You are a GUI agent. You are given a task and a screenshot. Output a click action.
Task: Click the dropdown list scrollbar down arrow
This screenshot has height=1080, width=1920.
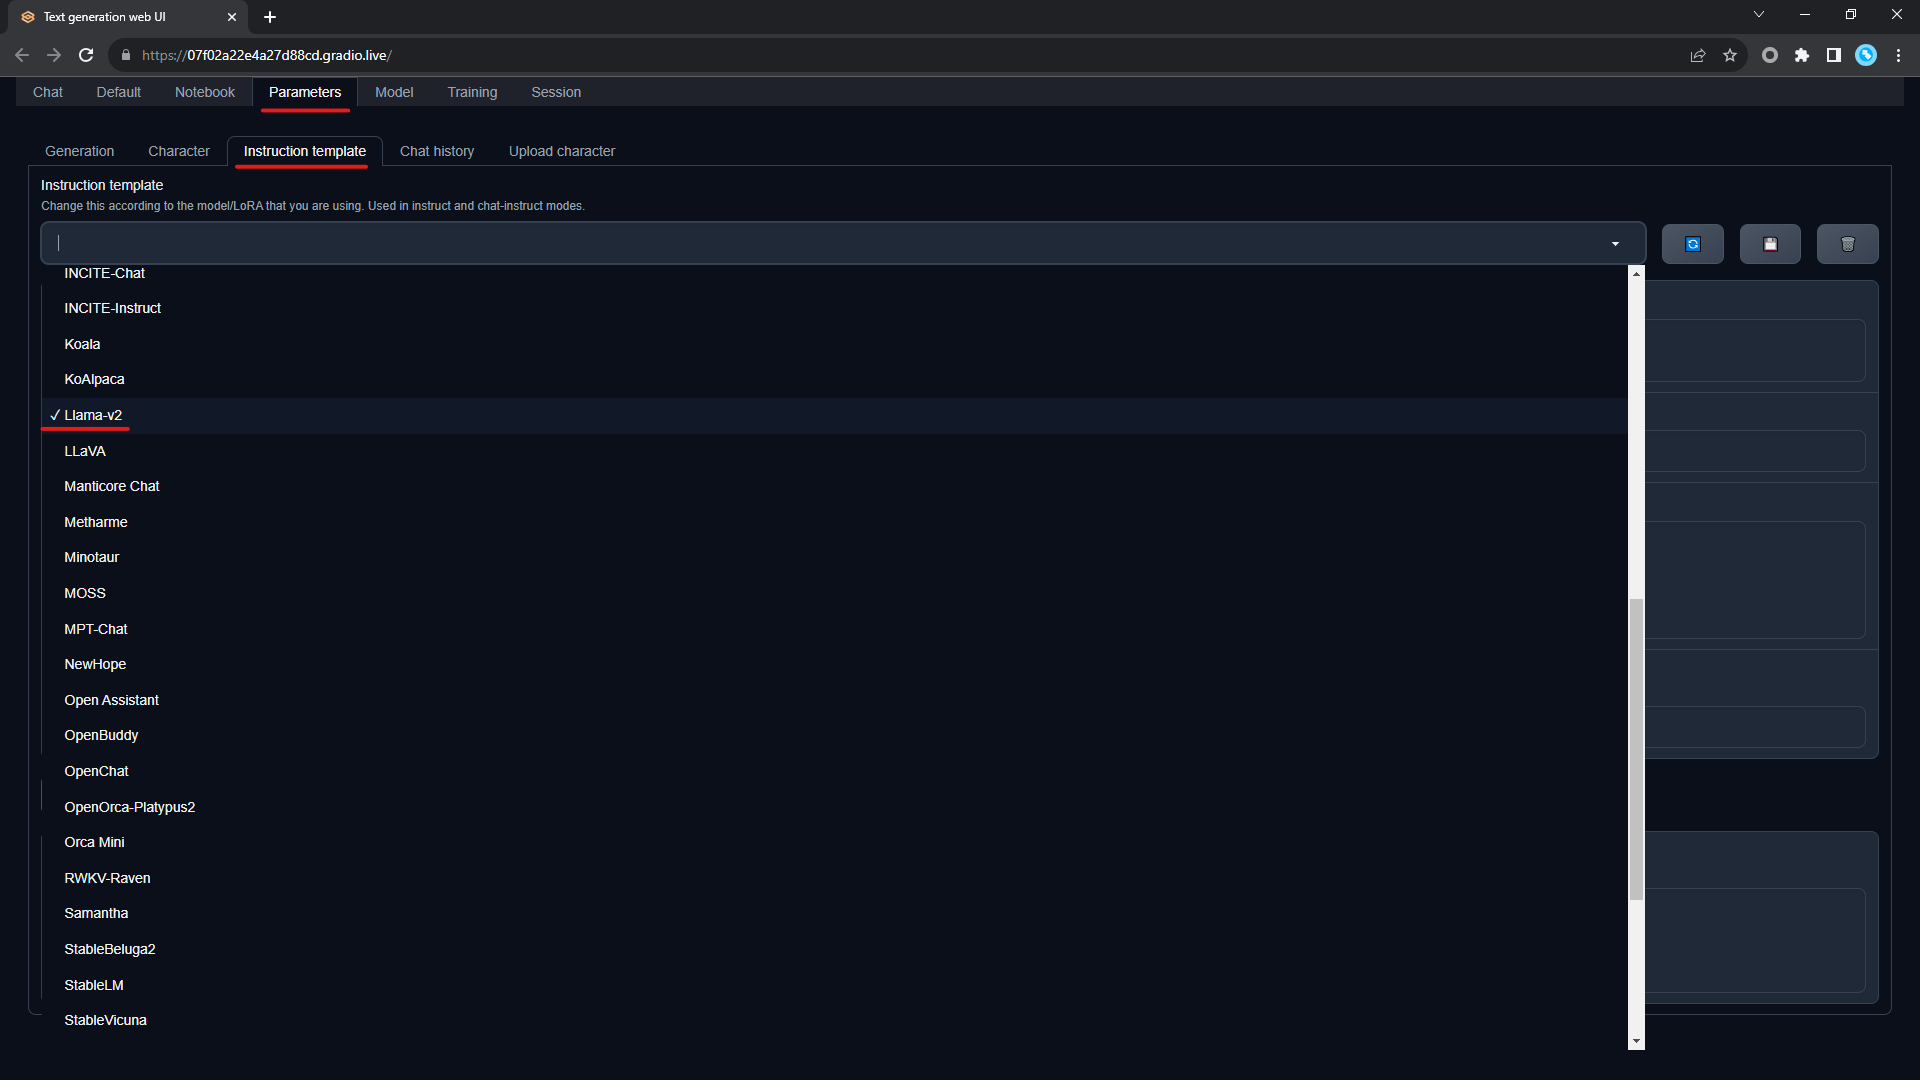[x=1636, y=1041]
